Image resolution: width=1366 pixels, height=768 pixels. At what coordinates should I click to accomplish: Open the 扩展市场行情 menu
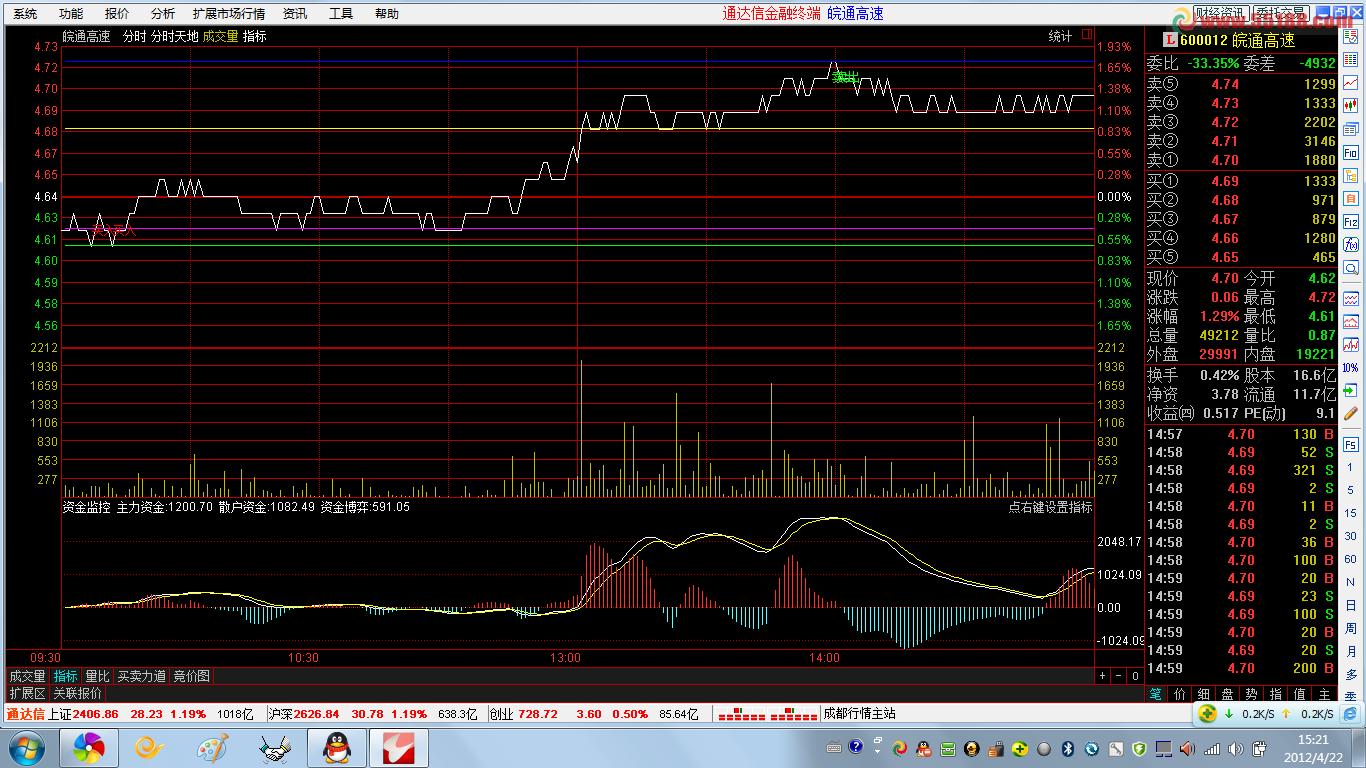point(229,14)
